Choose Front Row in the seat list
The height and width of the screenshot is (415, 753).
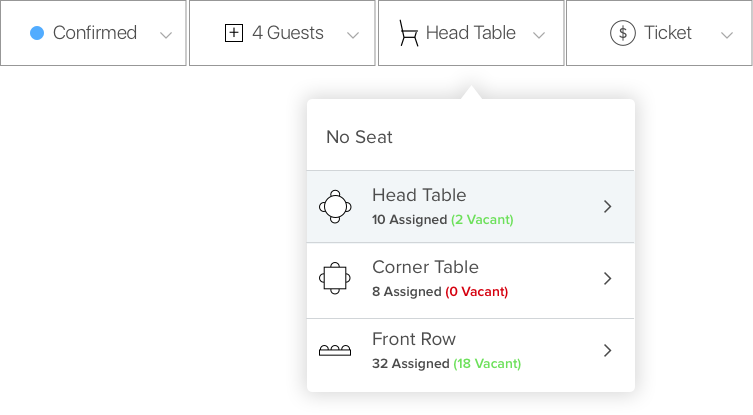(471, 353)
